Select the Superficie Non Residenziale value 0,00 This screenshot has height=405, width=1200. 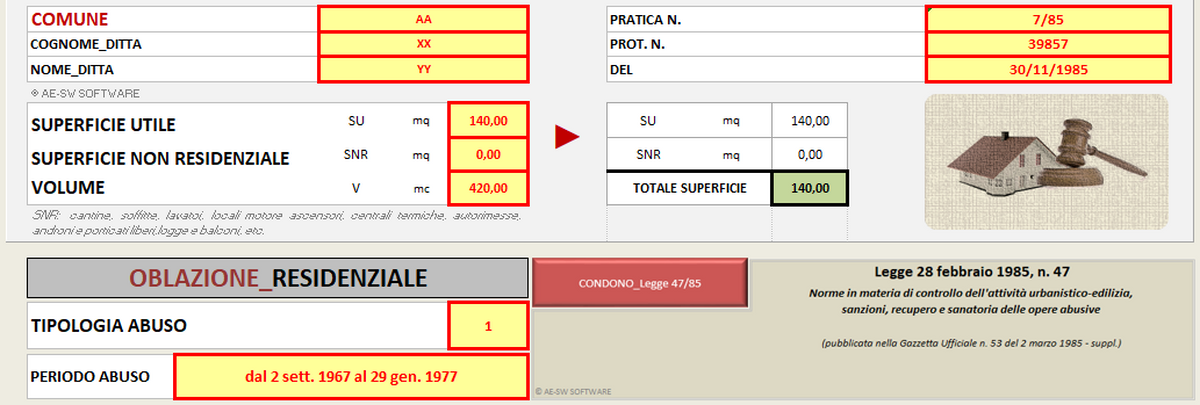(487, 155)
